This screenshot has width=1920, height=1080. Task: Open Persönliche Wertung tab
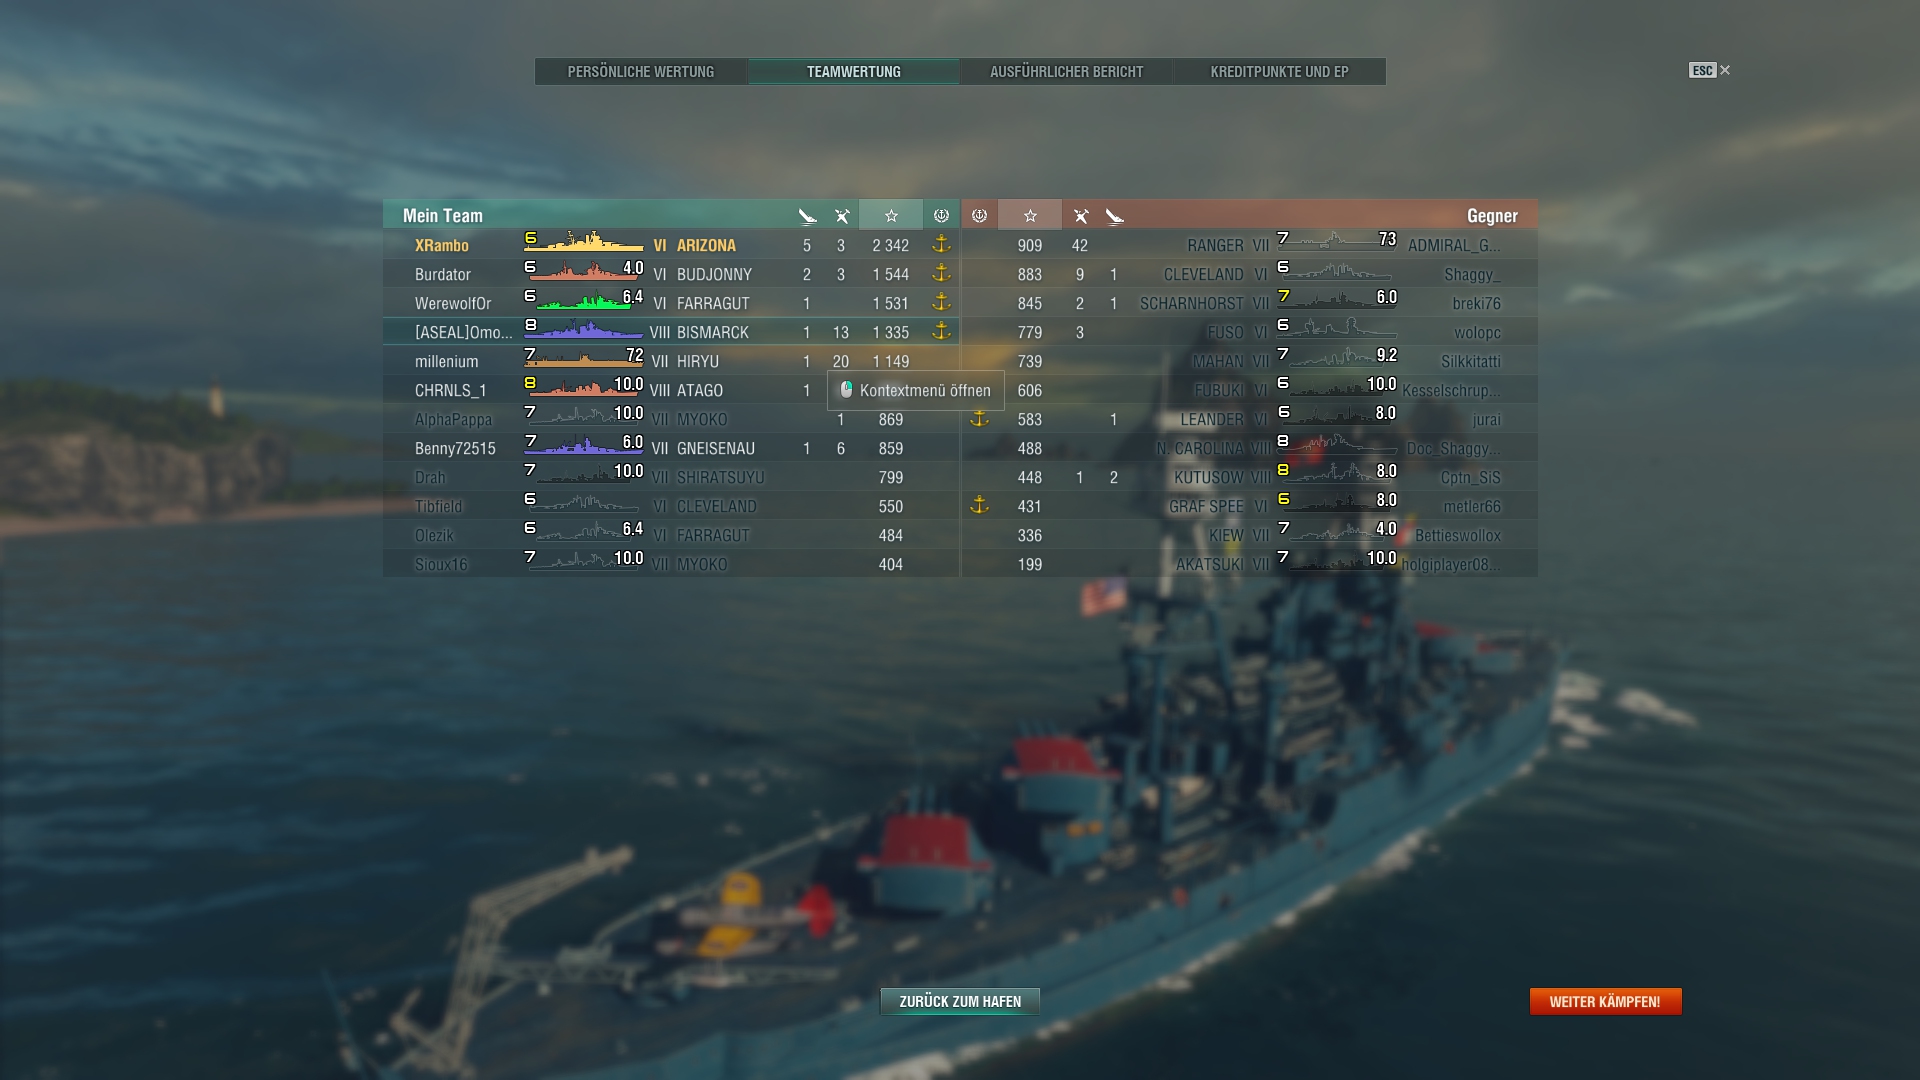[x=641, y=72]
